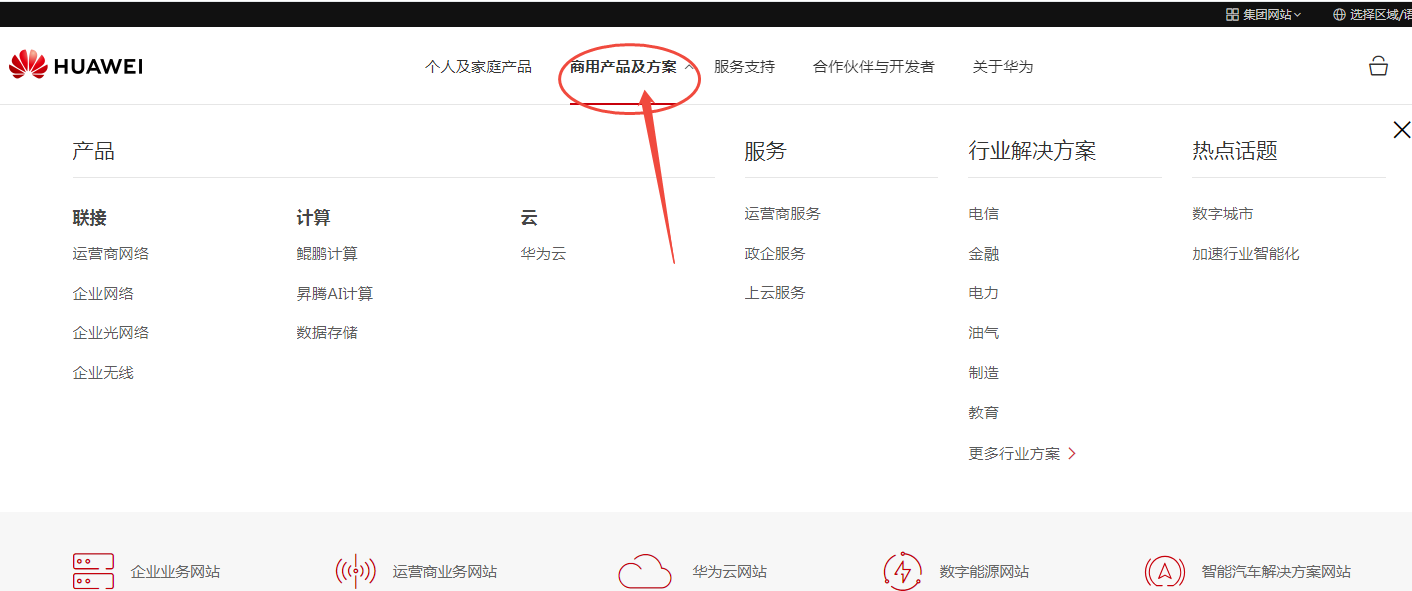The width and height of the screenshot is (1412, 591).
Task: Select 教育 industry solution
Action: [x=984, y=412]
